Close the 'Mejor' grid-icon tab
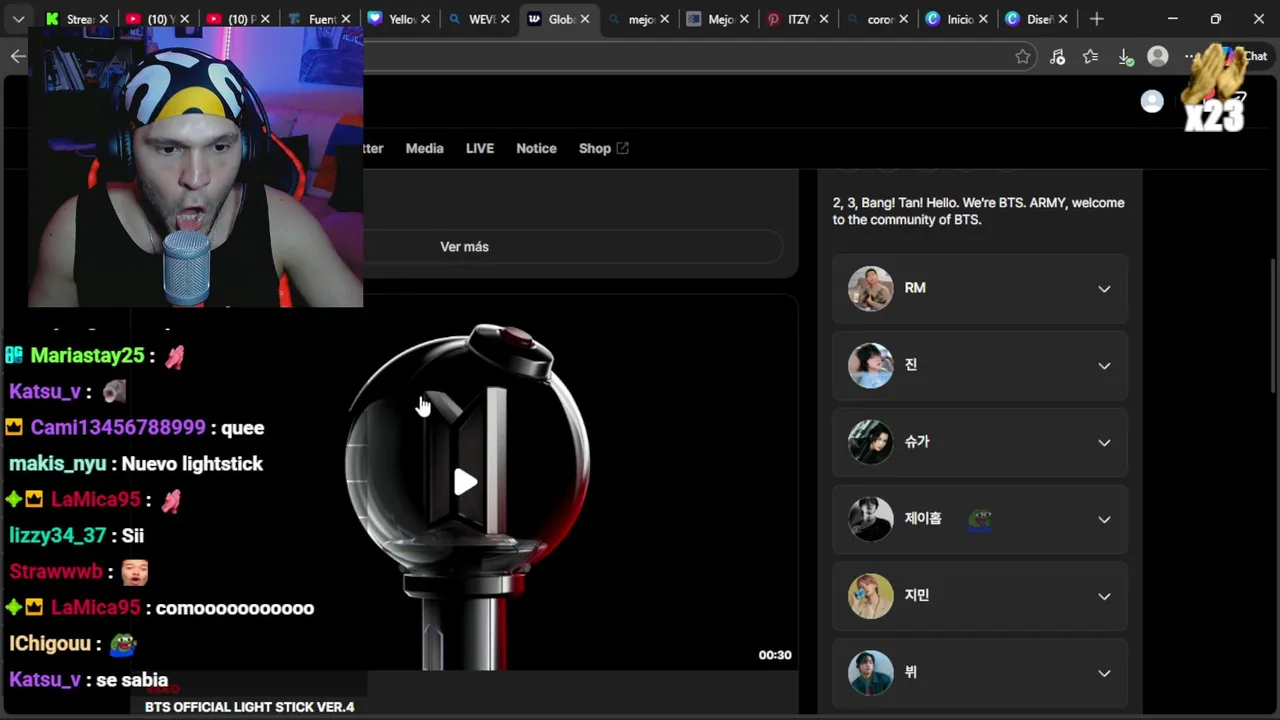Viewport: 1280px width, 720px height. pos(744,19)
